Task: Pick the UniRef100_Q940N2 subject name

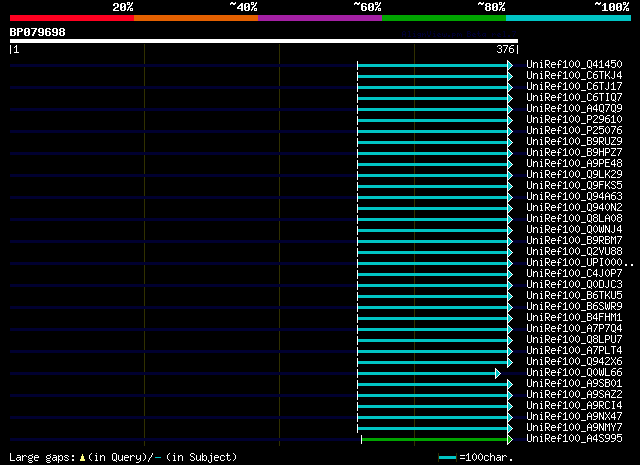Action: pyautogui.click(x=574, y=208)
